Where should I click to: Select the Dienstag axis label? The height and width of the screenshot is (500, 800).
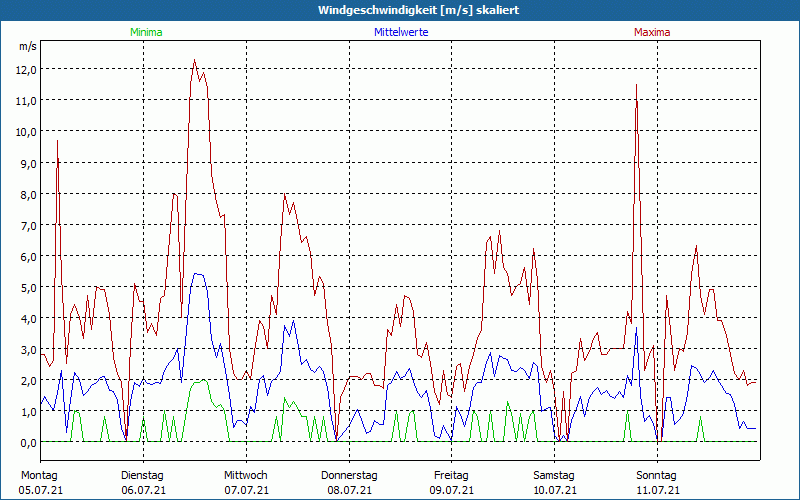point(142,475)
